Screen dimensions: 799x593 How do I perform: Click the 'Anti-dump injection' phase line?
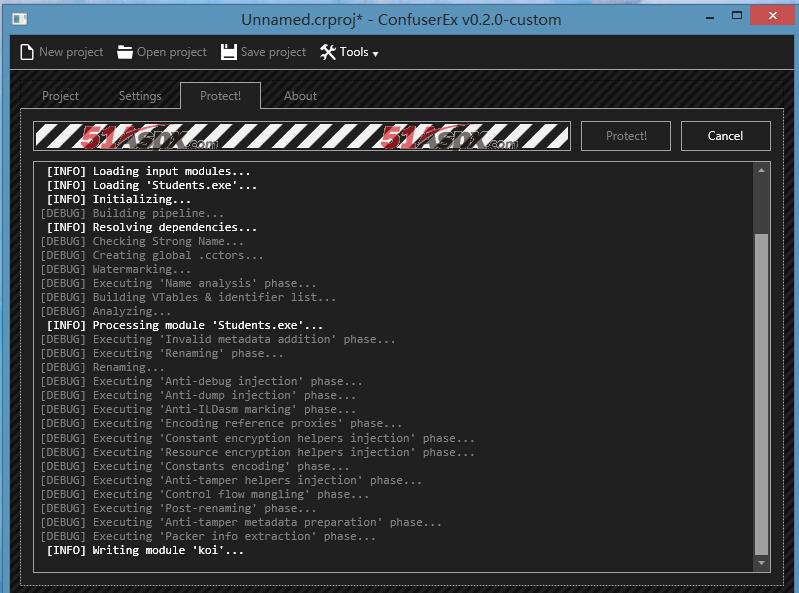[x=198, y=395]
